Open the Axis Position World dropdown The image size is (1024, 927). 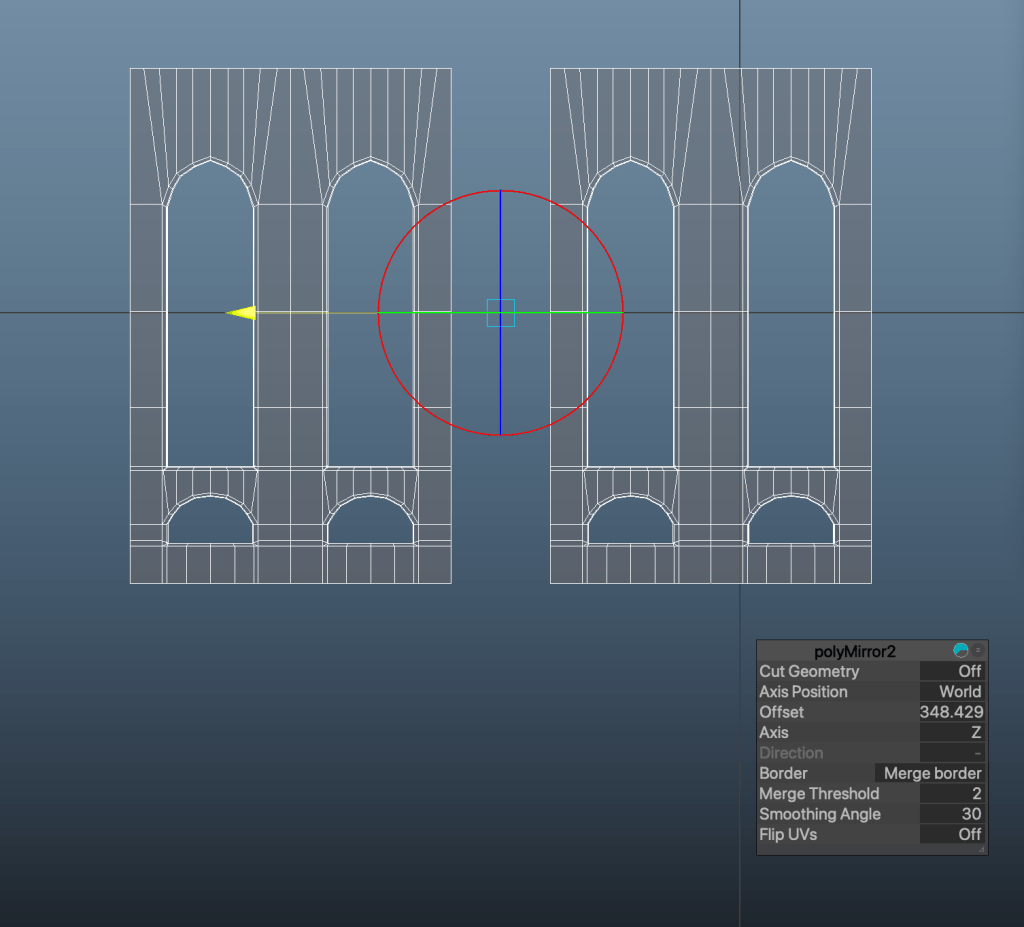click(952, 692)
